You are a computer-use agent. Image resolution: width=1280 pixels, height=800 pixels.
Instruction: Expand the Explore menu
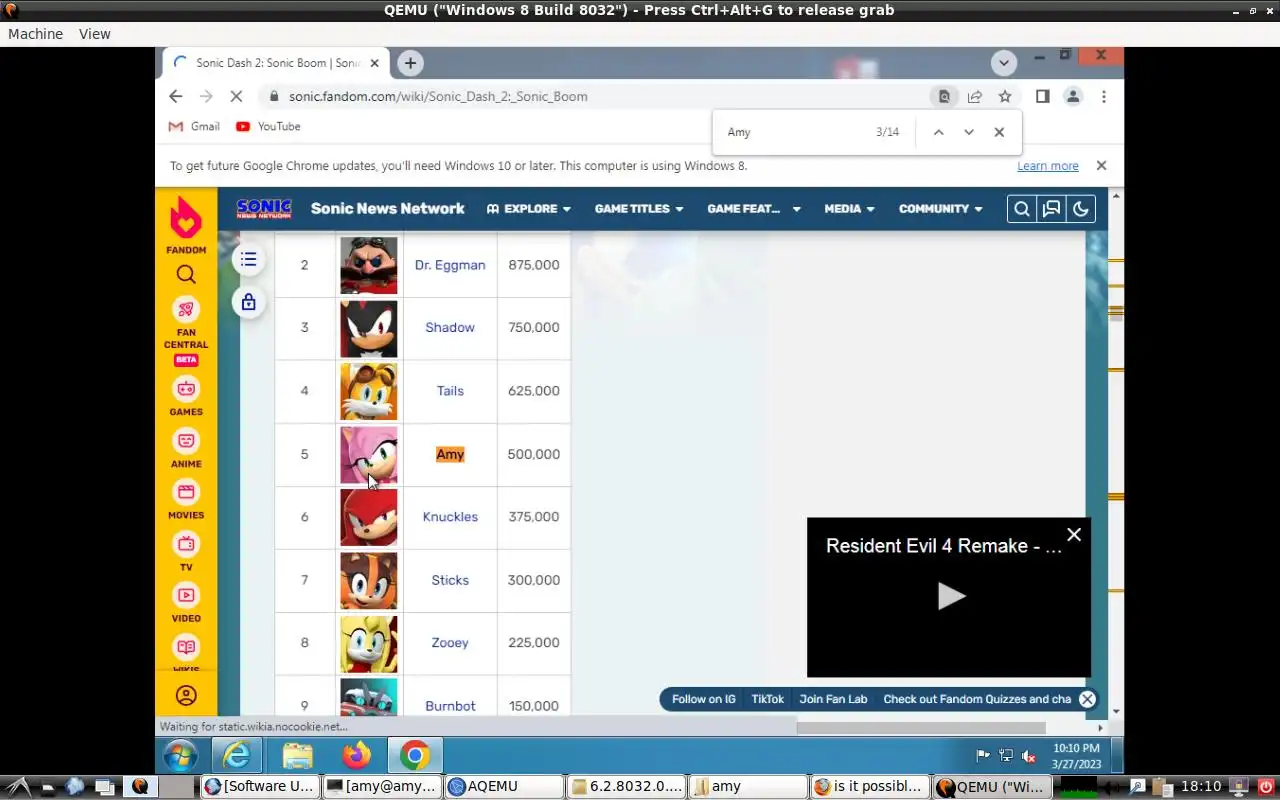click(x=528, y=209)
